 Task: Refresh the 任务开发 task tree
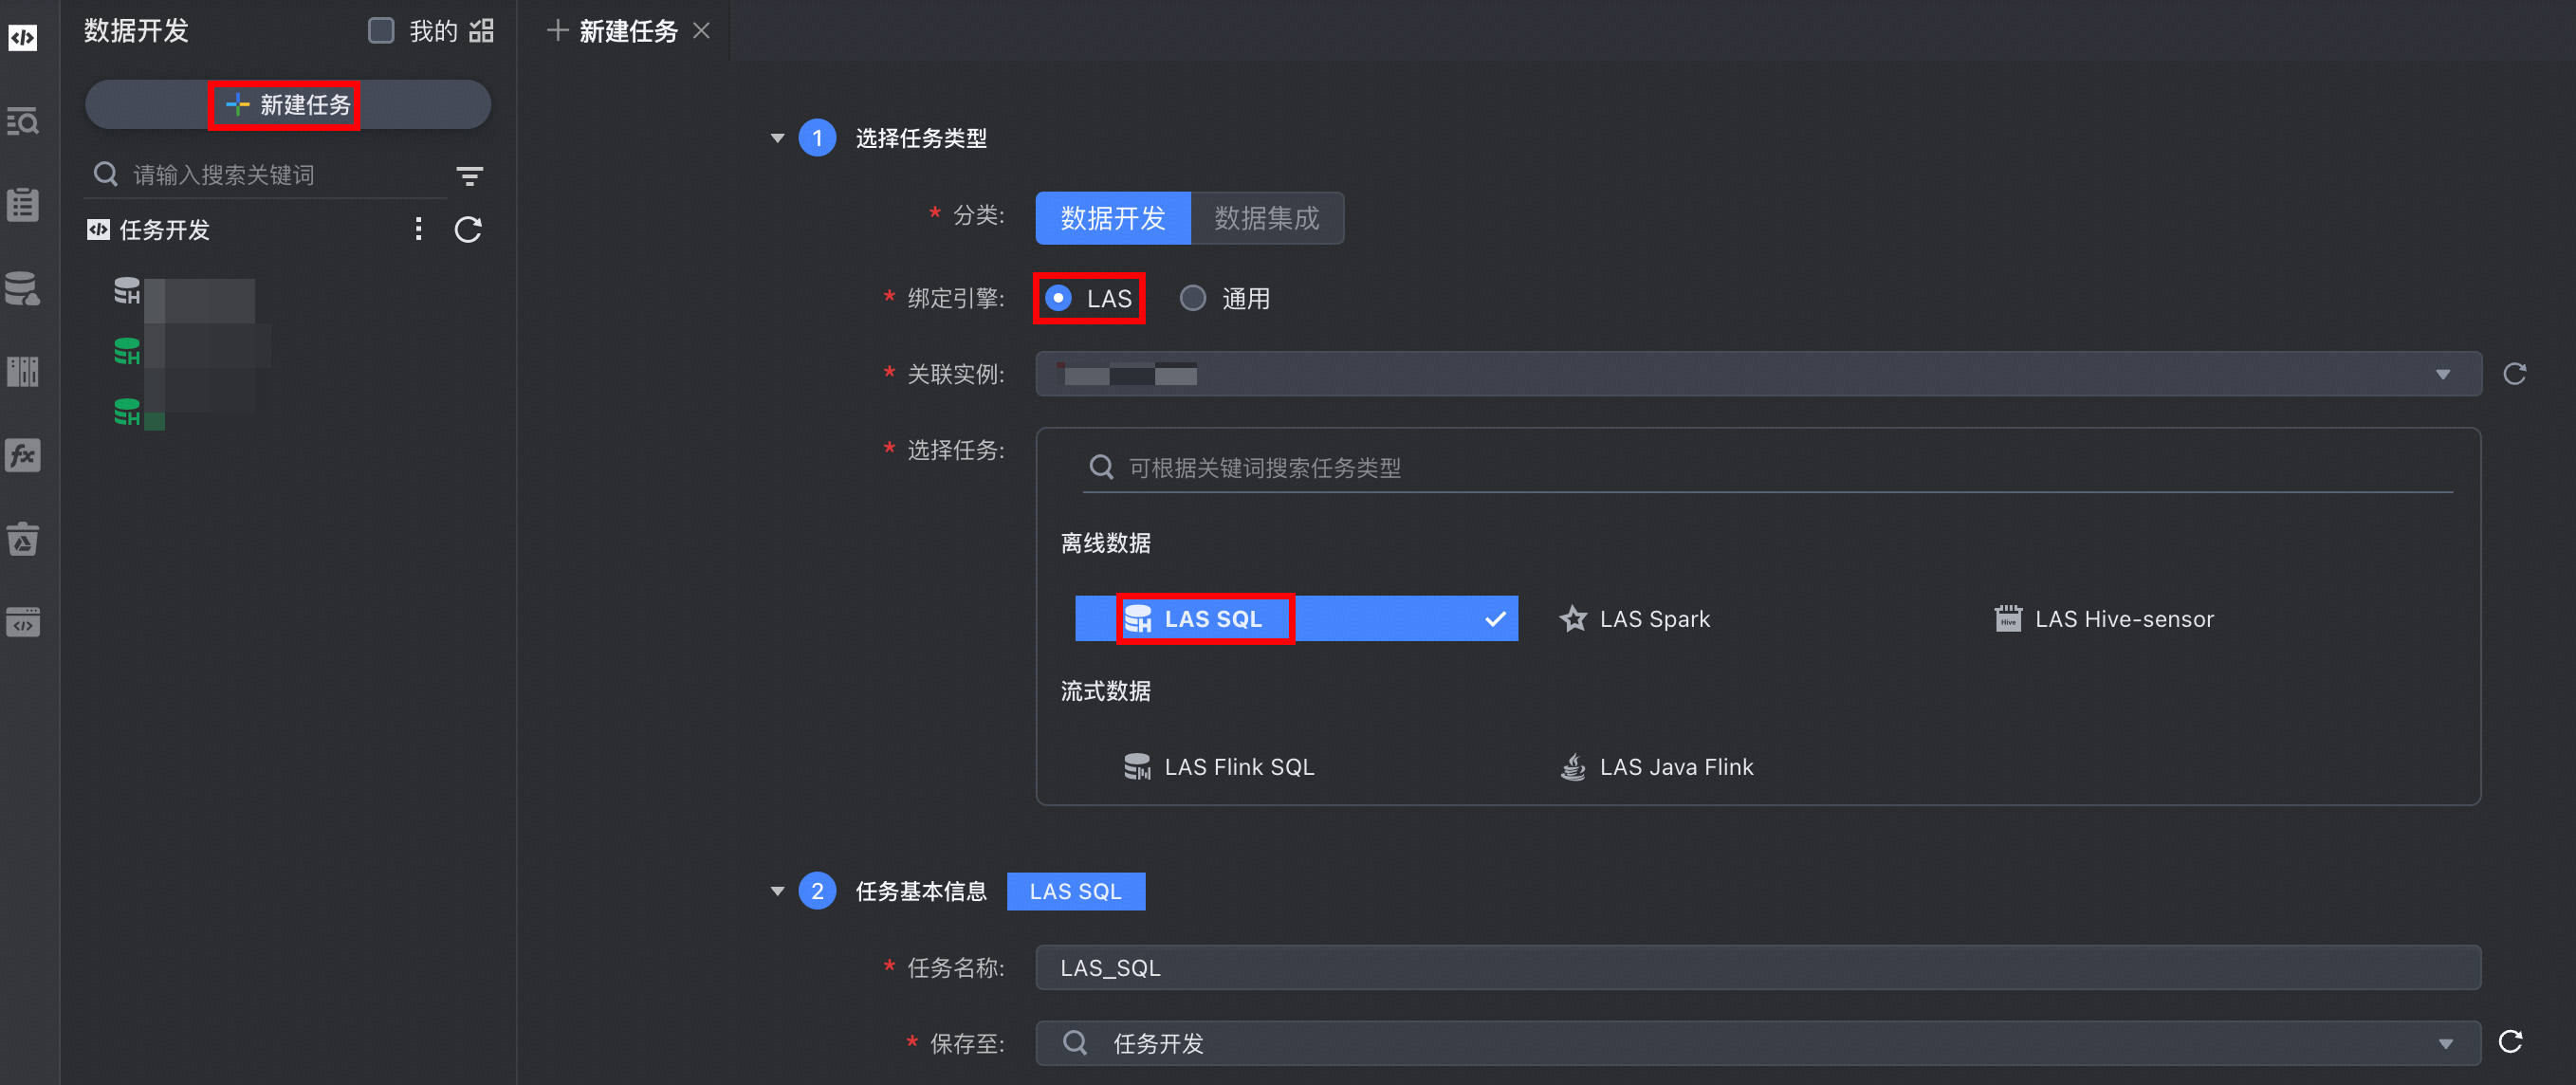[468, 230]
